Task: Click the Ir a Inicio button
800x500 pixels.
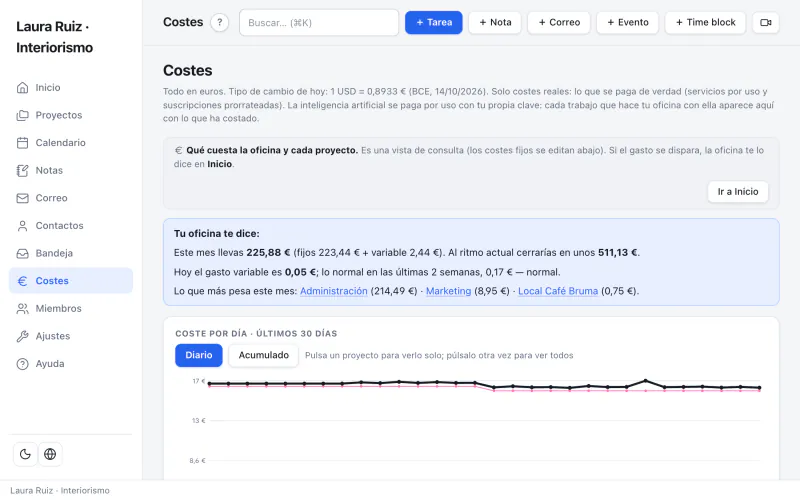Action: pos(738,192)
